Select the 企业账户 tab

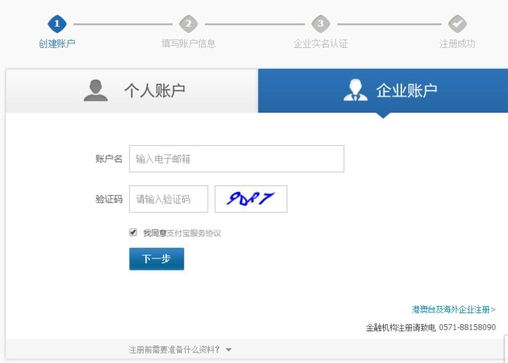(x=383, y=91)
